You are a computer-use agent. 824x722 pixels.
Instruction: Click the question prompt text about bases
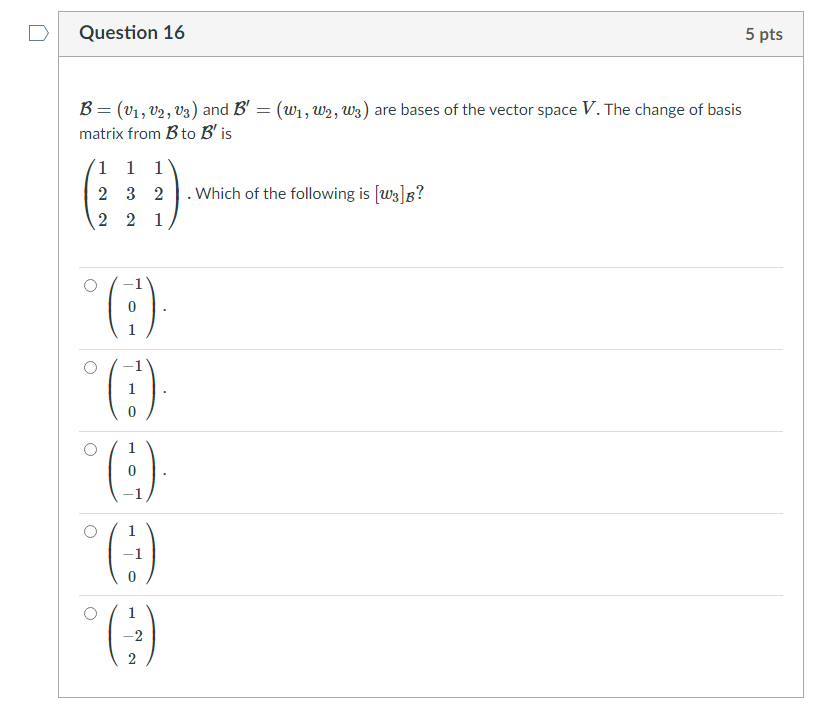[x=300, y=110]
